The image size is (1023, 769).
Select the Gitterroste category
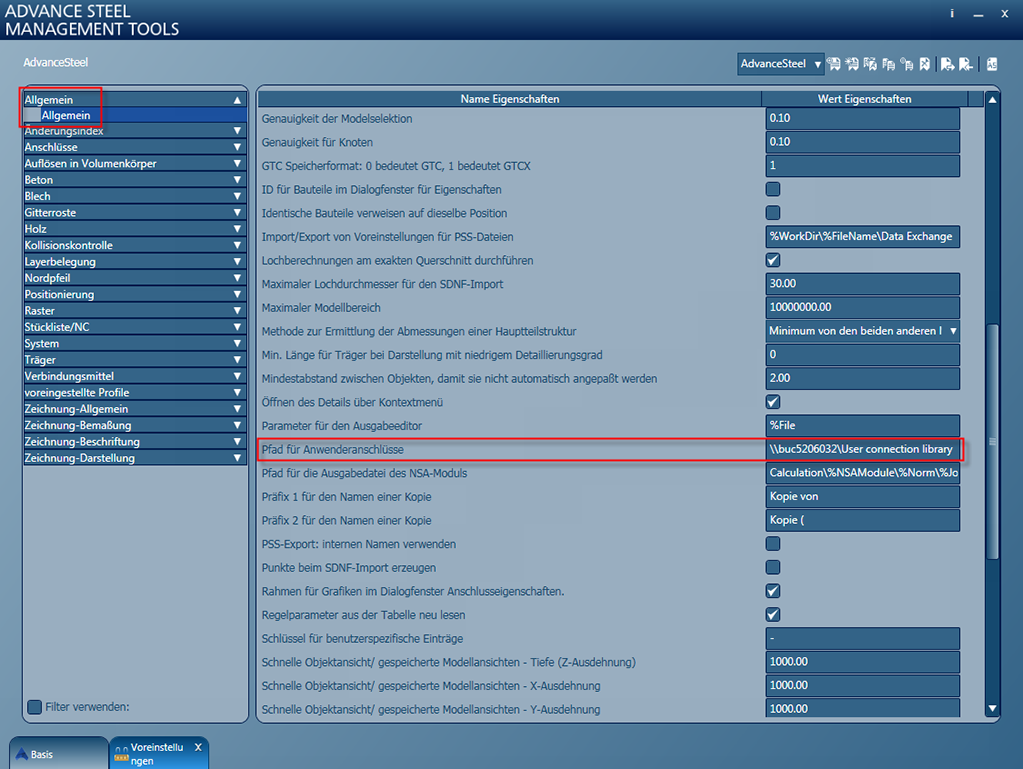135,213
